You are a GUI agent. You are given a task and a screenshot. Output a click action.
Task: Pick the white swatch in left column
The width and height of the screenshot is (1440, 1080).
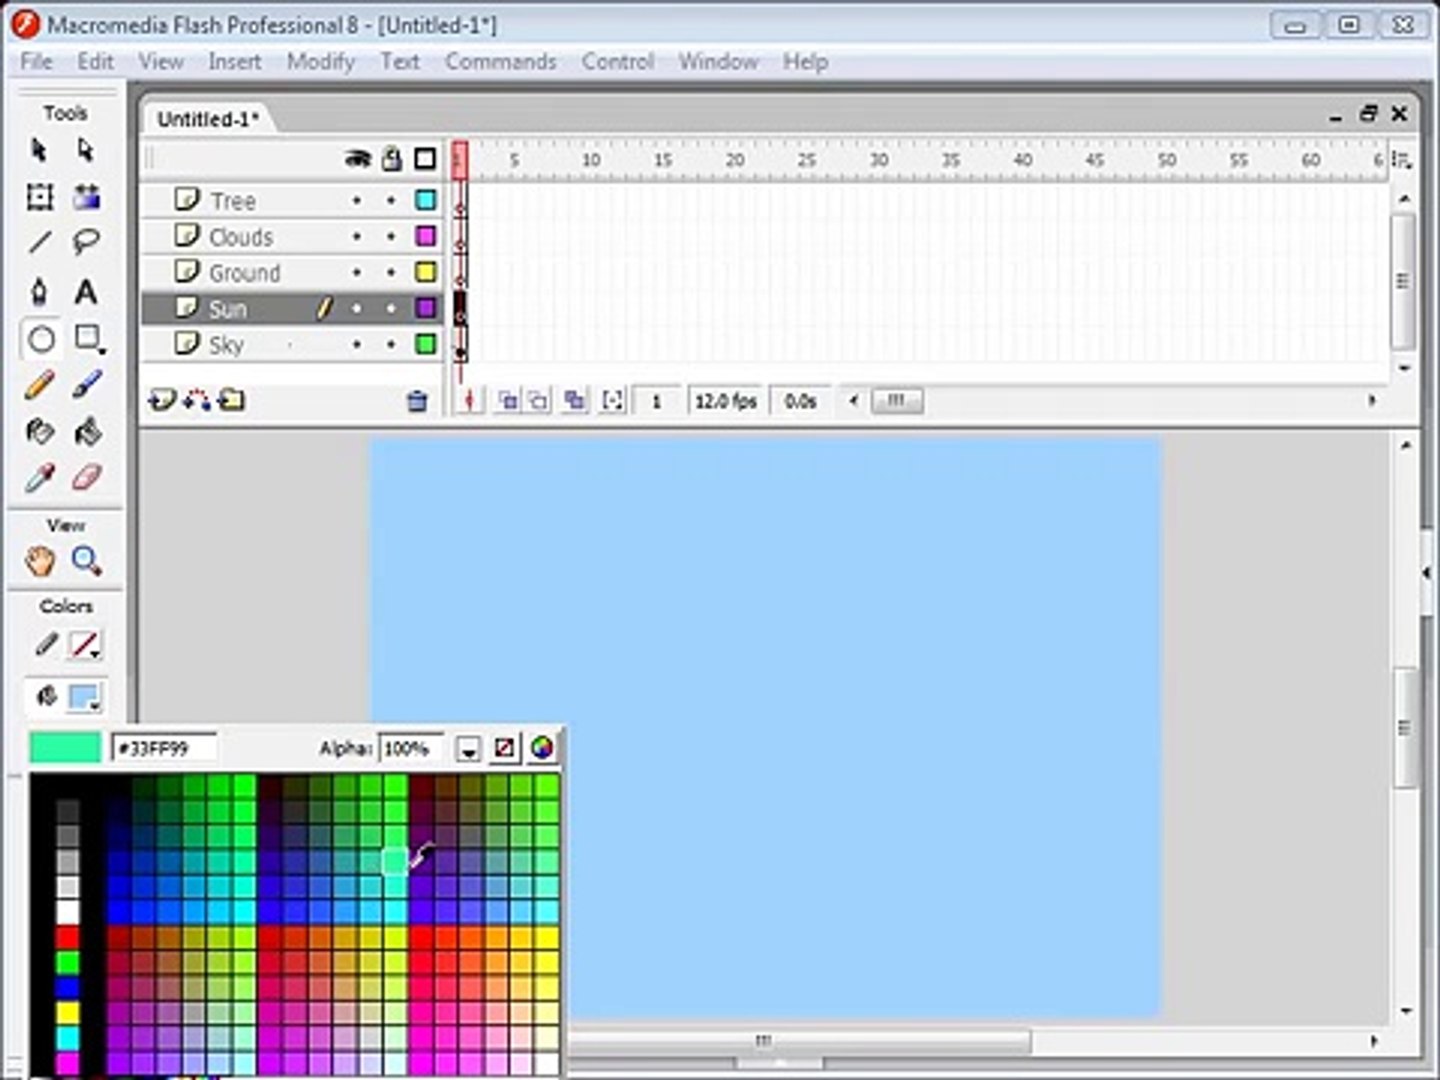(68, 912)
